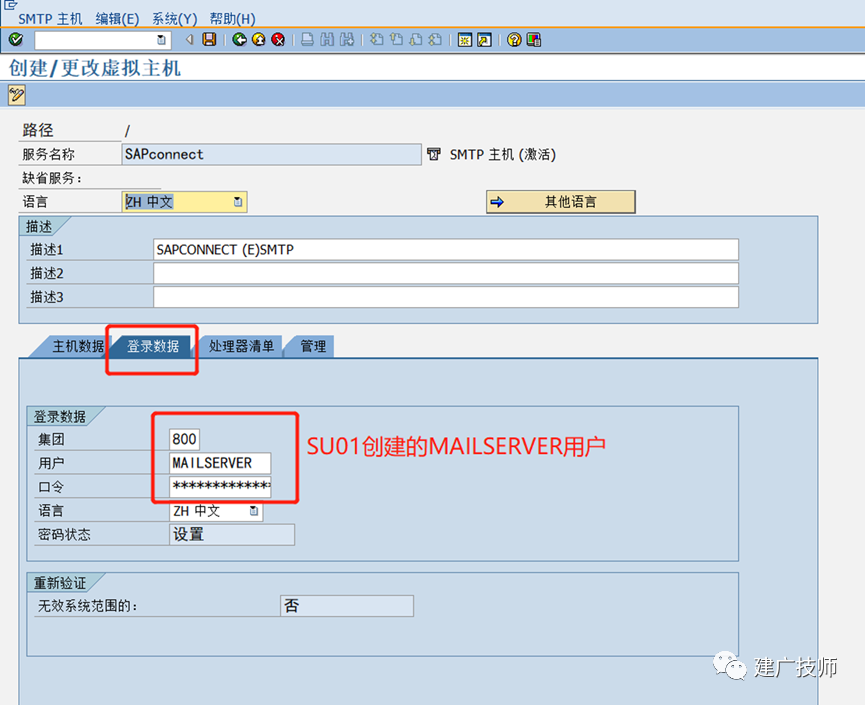The height and width of the screenshot is (705, 865).
Task: Click the red Cancel icon
Action: [x=278, y=40]
